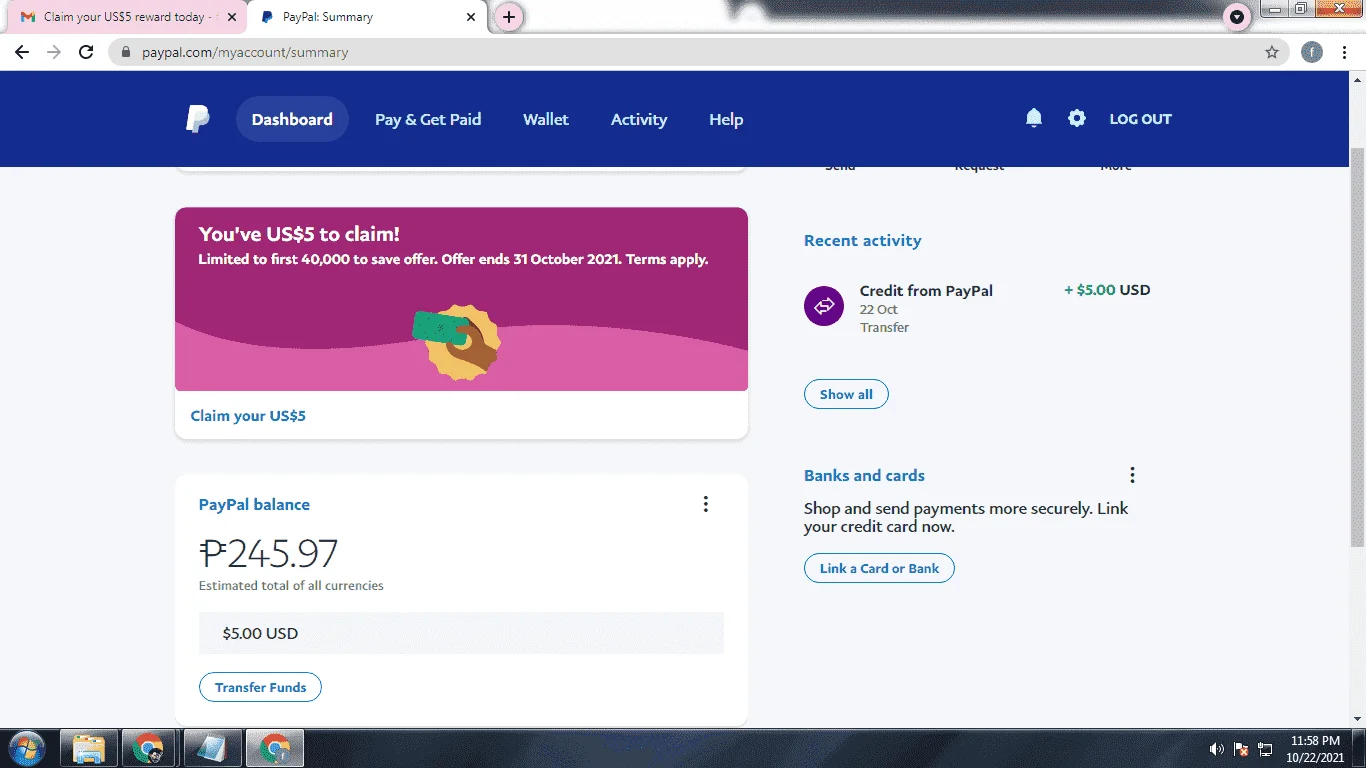Image resolution: width=1366 pixels, height=768 pixels.
Task: Reload the PayPal page
Action: pyautogui.click(x=86, y=52)
